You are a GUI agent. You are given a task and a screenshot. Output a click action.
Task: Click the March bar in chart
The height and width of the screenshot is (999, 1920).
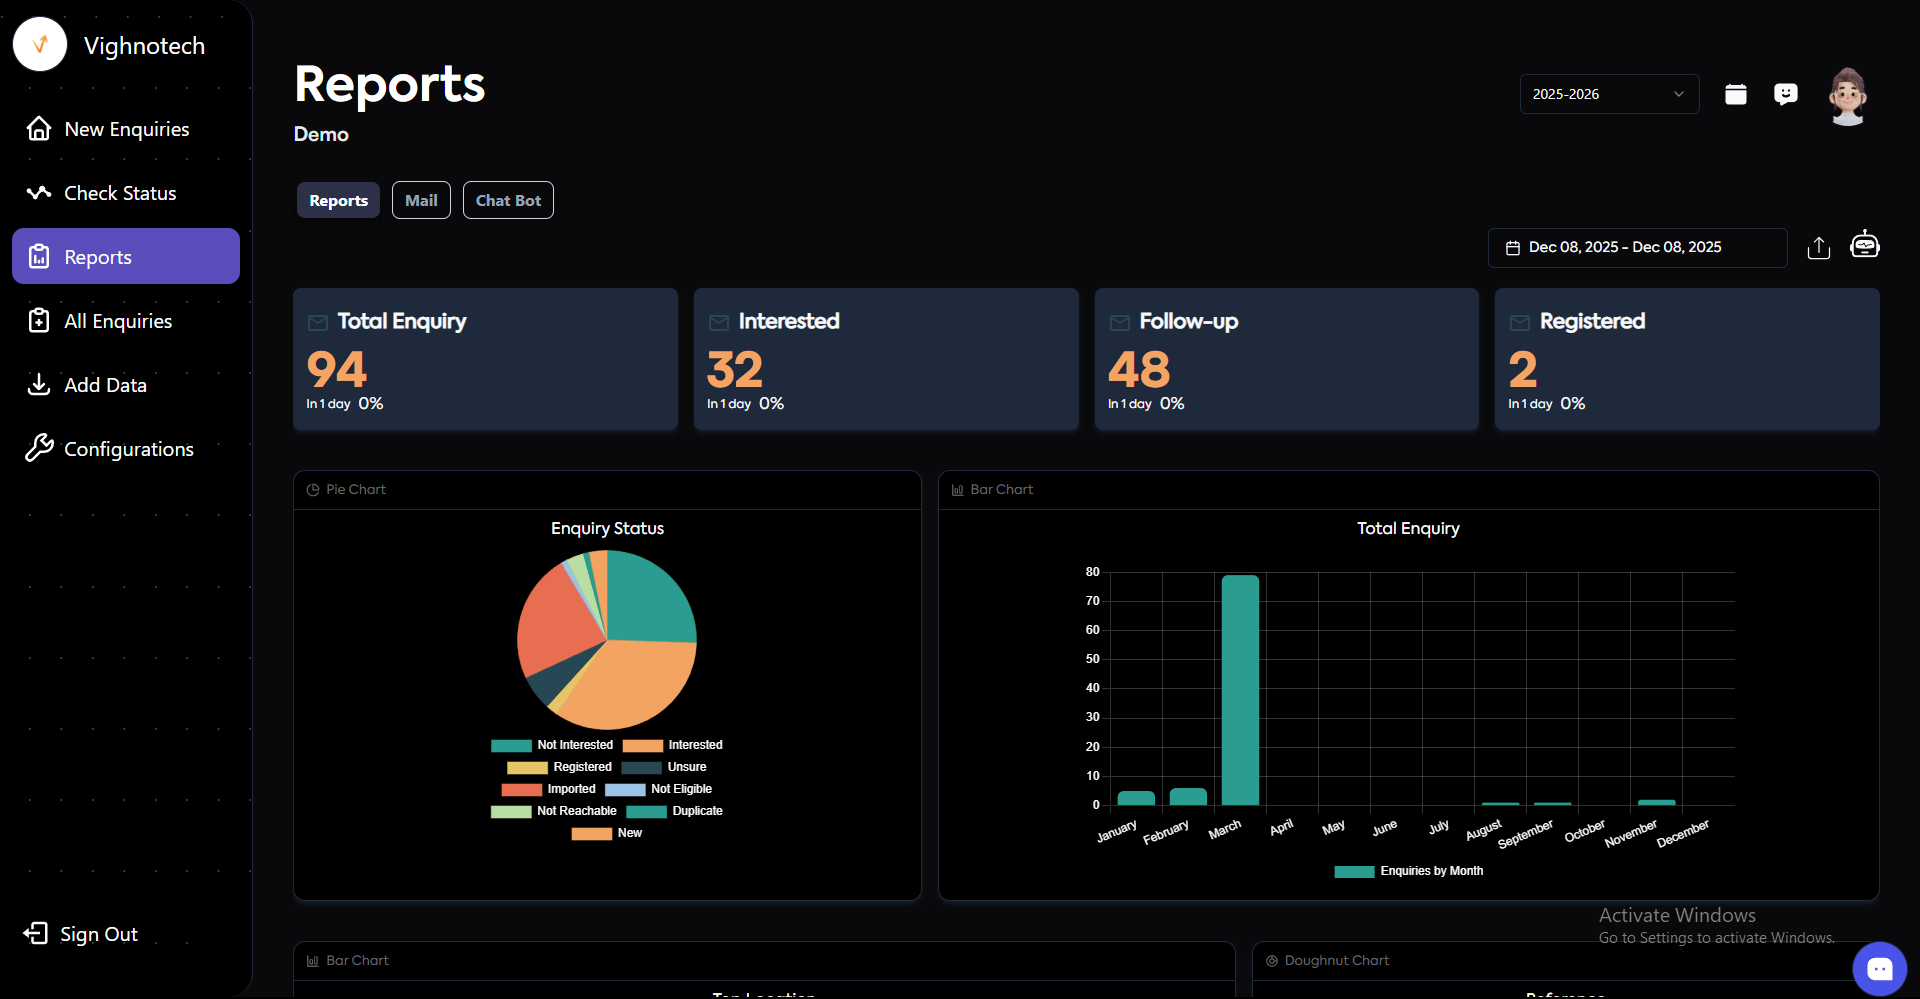(1240, 690)
